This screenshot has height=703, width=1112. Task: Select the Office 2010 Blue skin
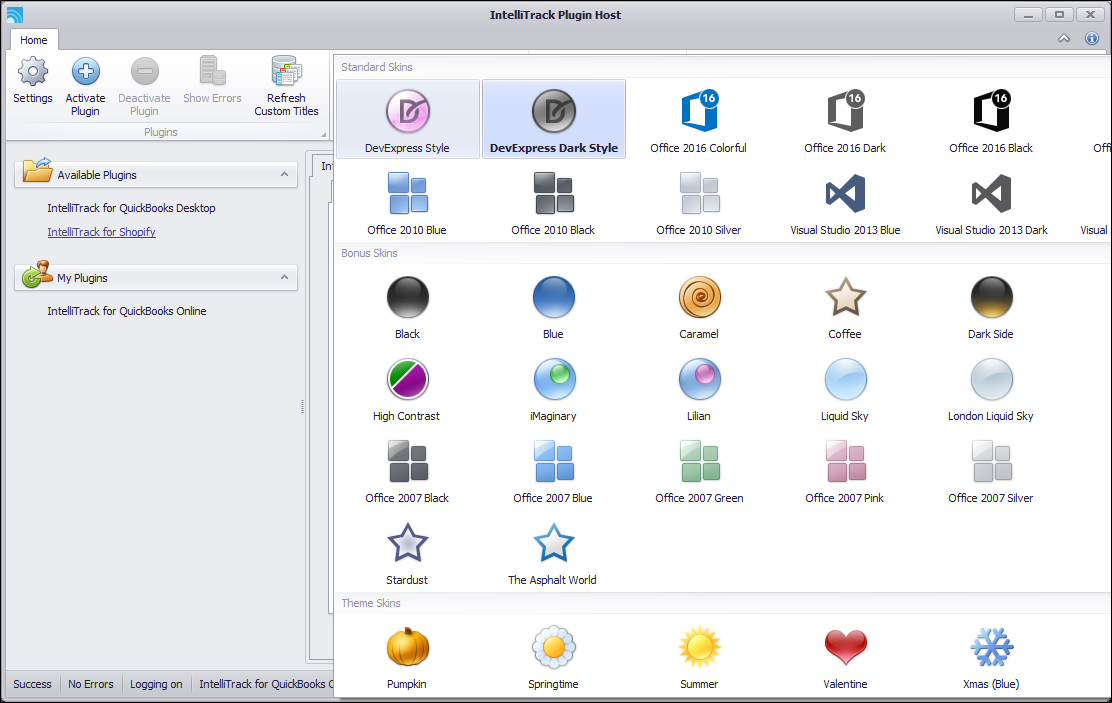tap(407, 202)
